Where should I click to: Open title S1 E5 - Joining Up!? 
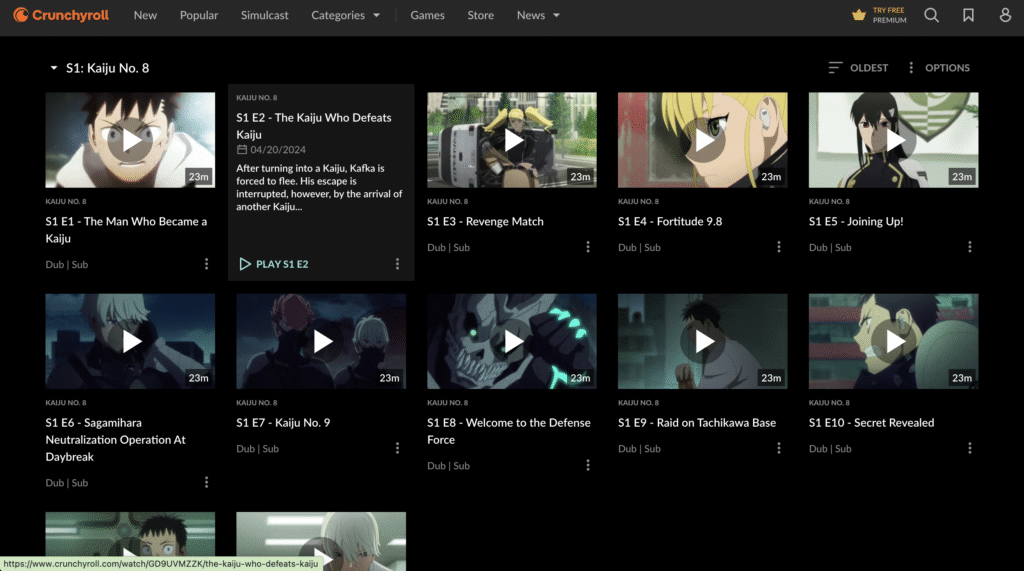(856, 221)
